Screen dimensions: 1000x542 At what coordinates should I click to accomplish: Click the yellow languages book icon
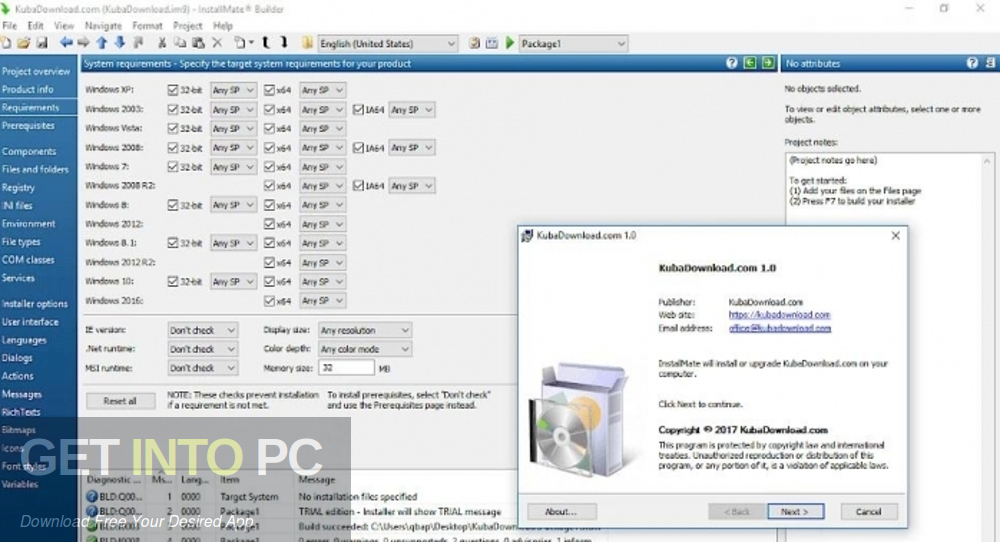(x=307, y=43)
